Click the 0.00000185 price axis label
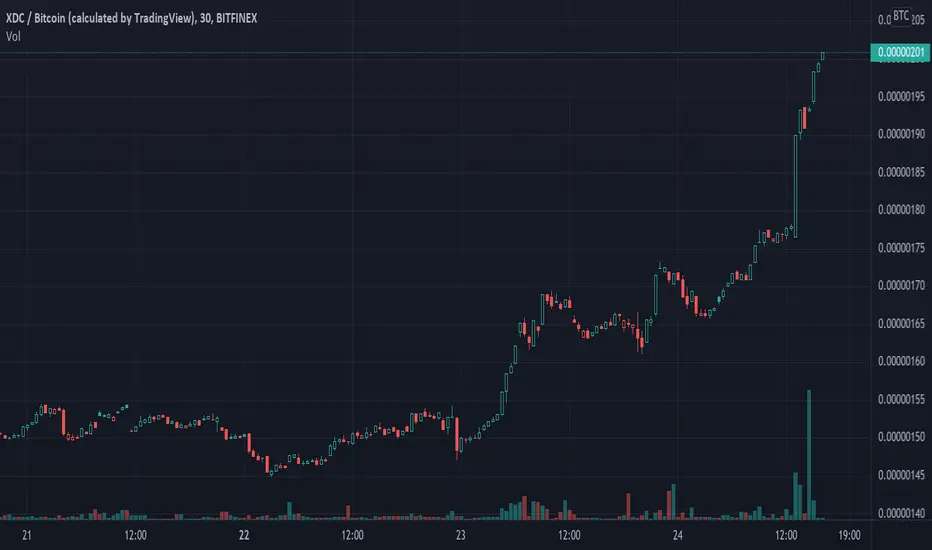The height and width of the screenshot is (550, 932). coord(901,172)
